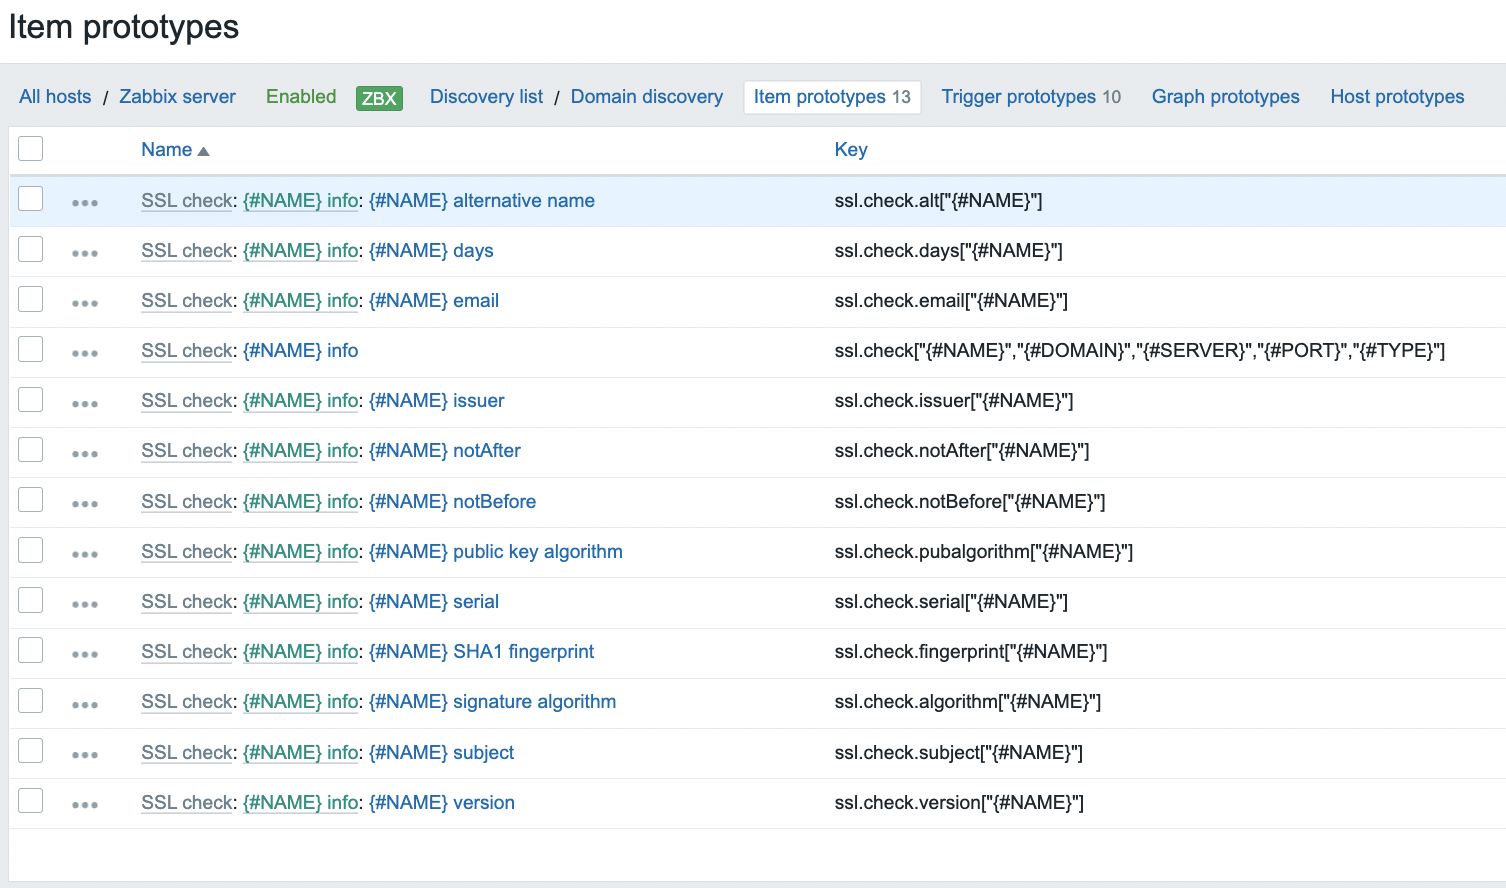Open three-dot menu for days item row
1506x888 pixels.
(x=85, y=253)
